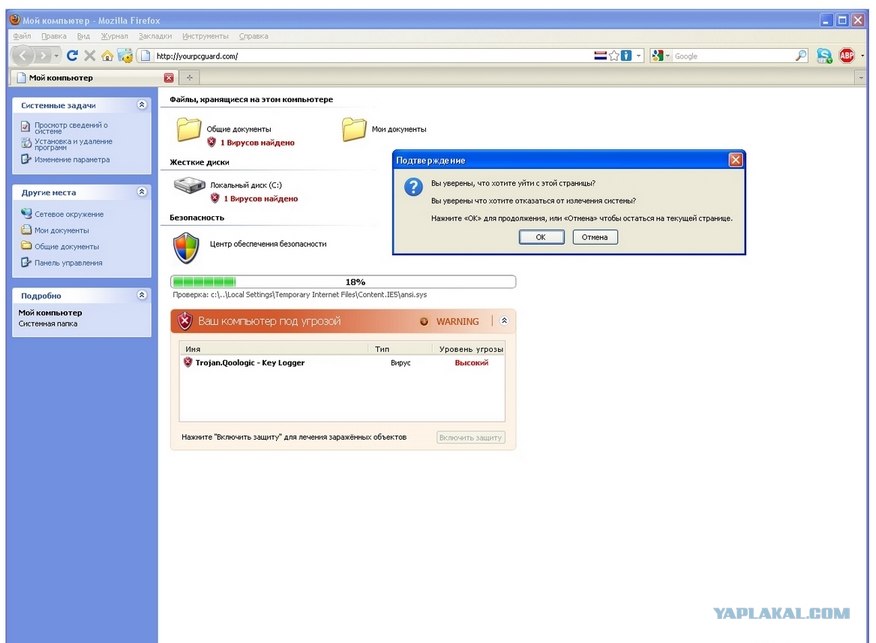Click the security center shield icon
Image resolution: width=876 pixels, height=643 pixels.
coord(186,248)
